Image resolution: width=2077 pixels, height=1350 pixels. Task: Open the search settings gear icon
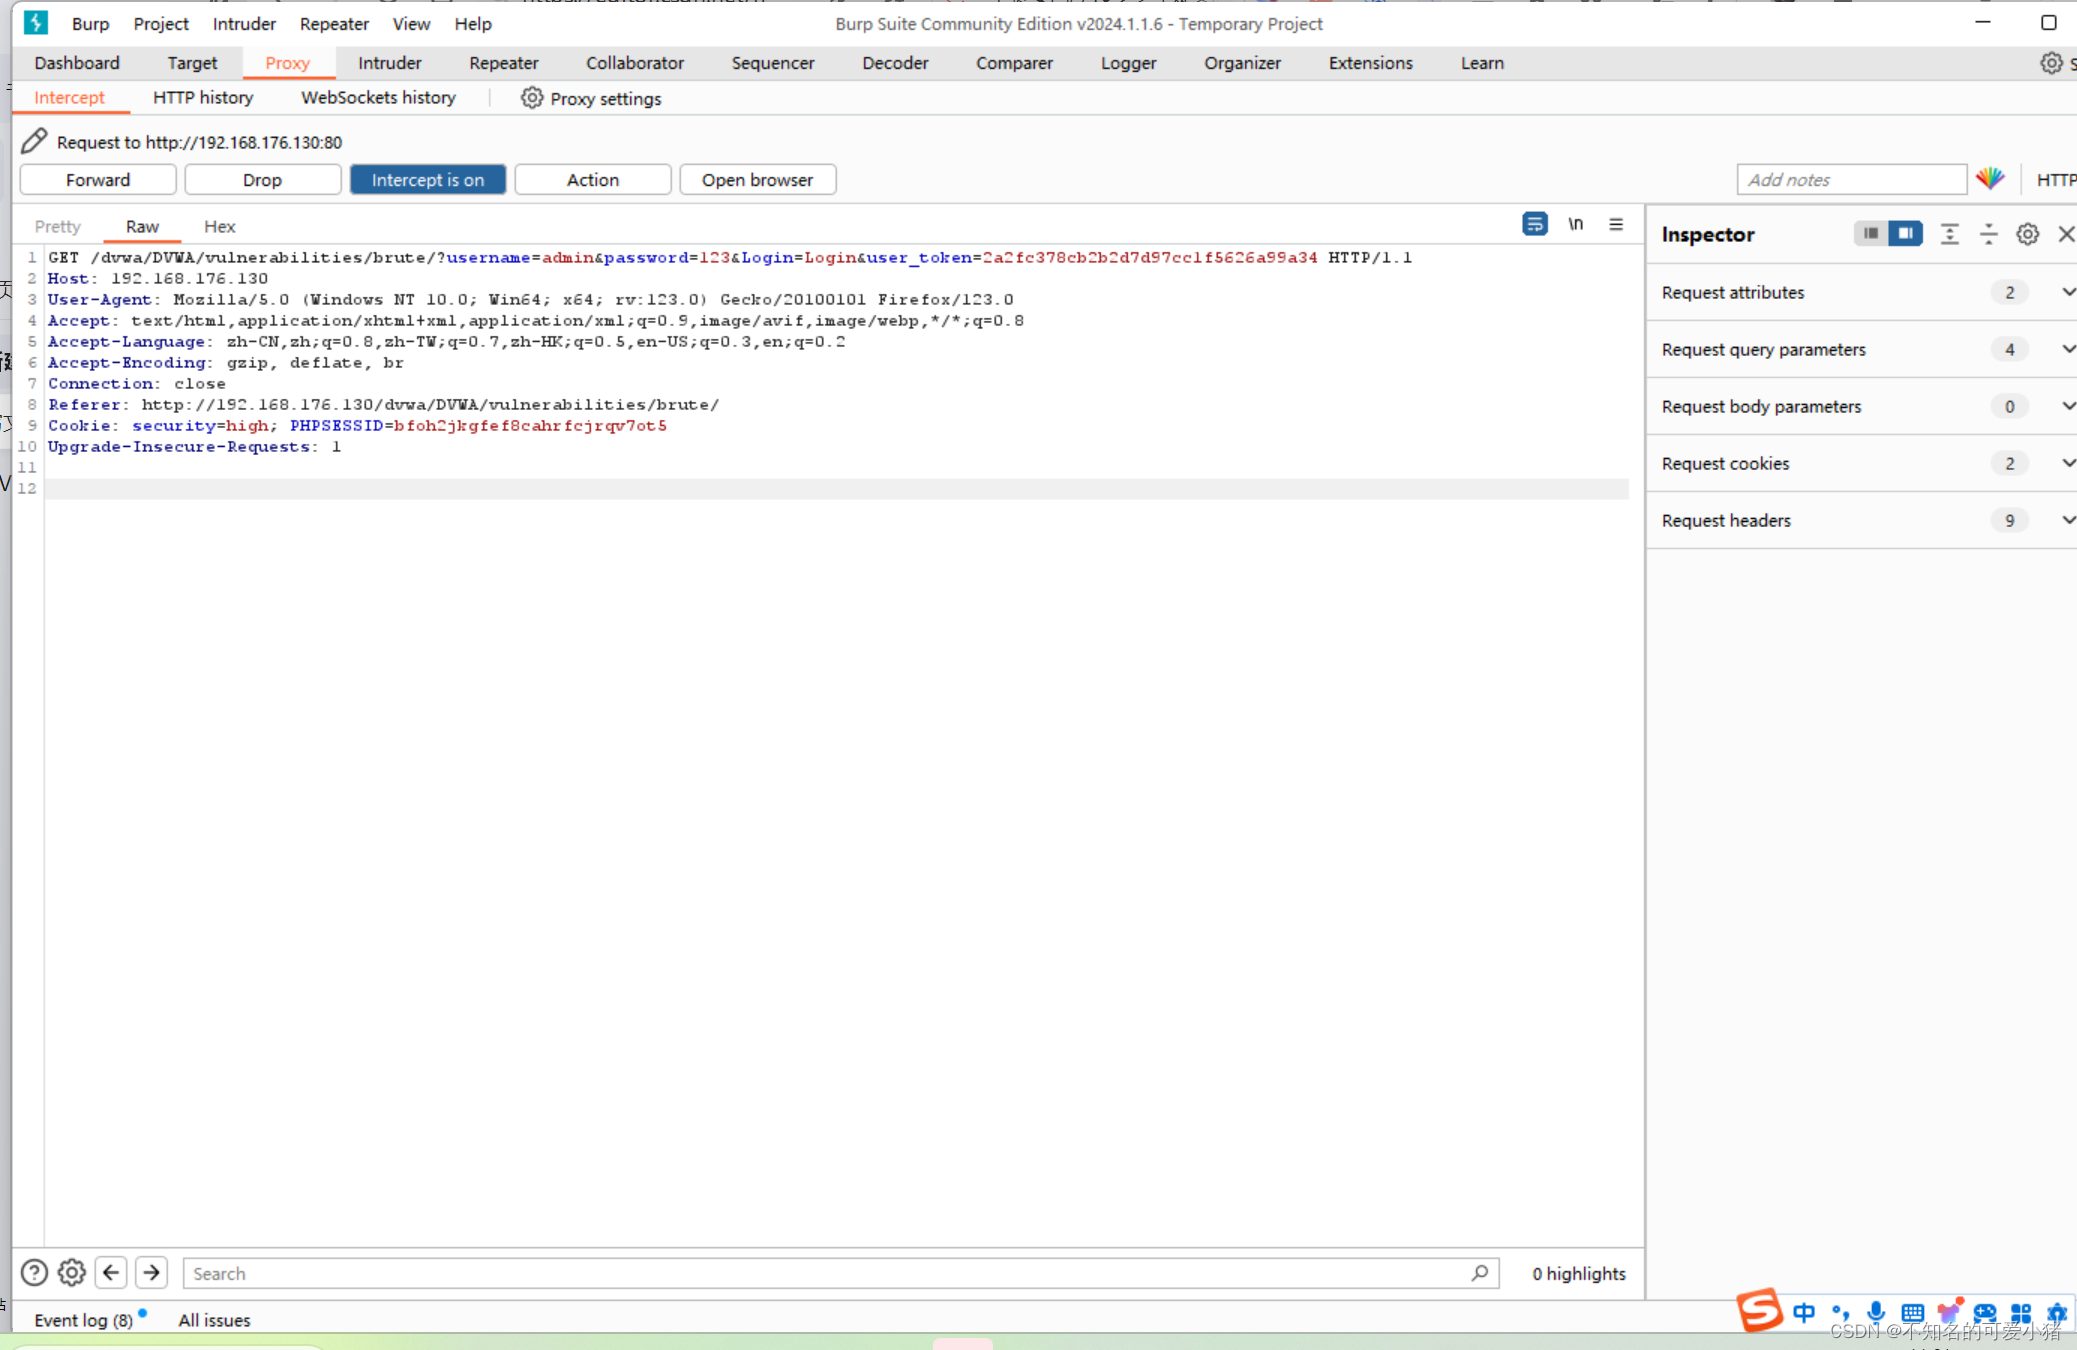[x=72, y=1272]
